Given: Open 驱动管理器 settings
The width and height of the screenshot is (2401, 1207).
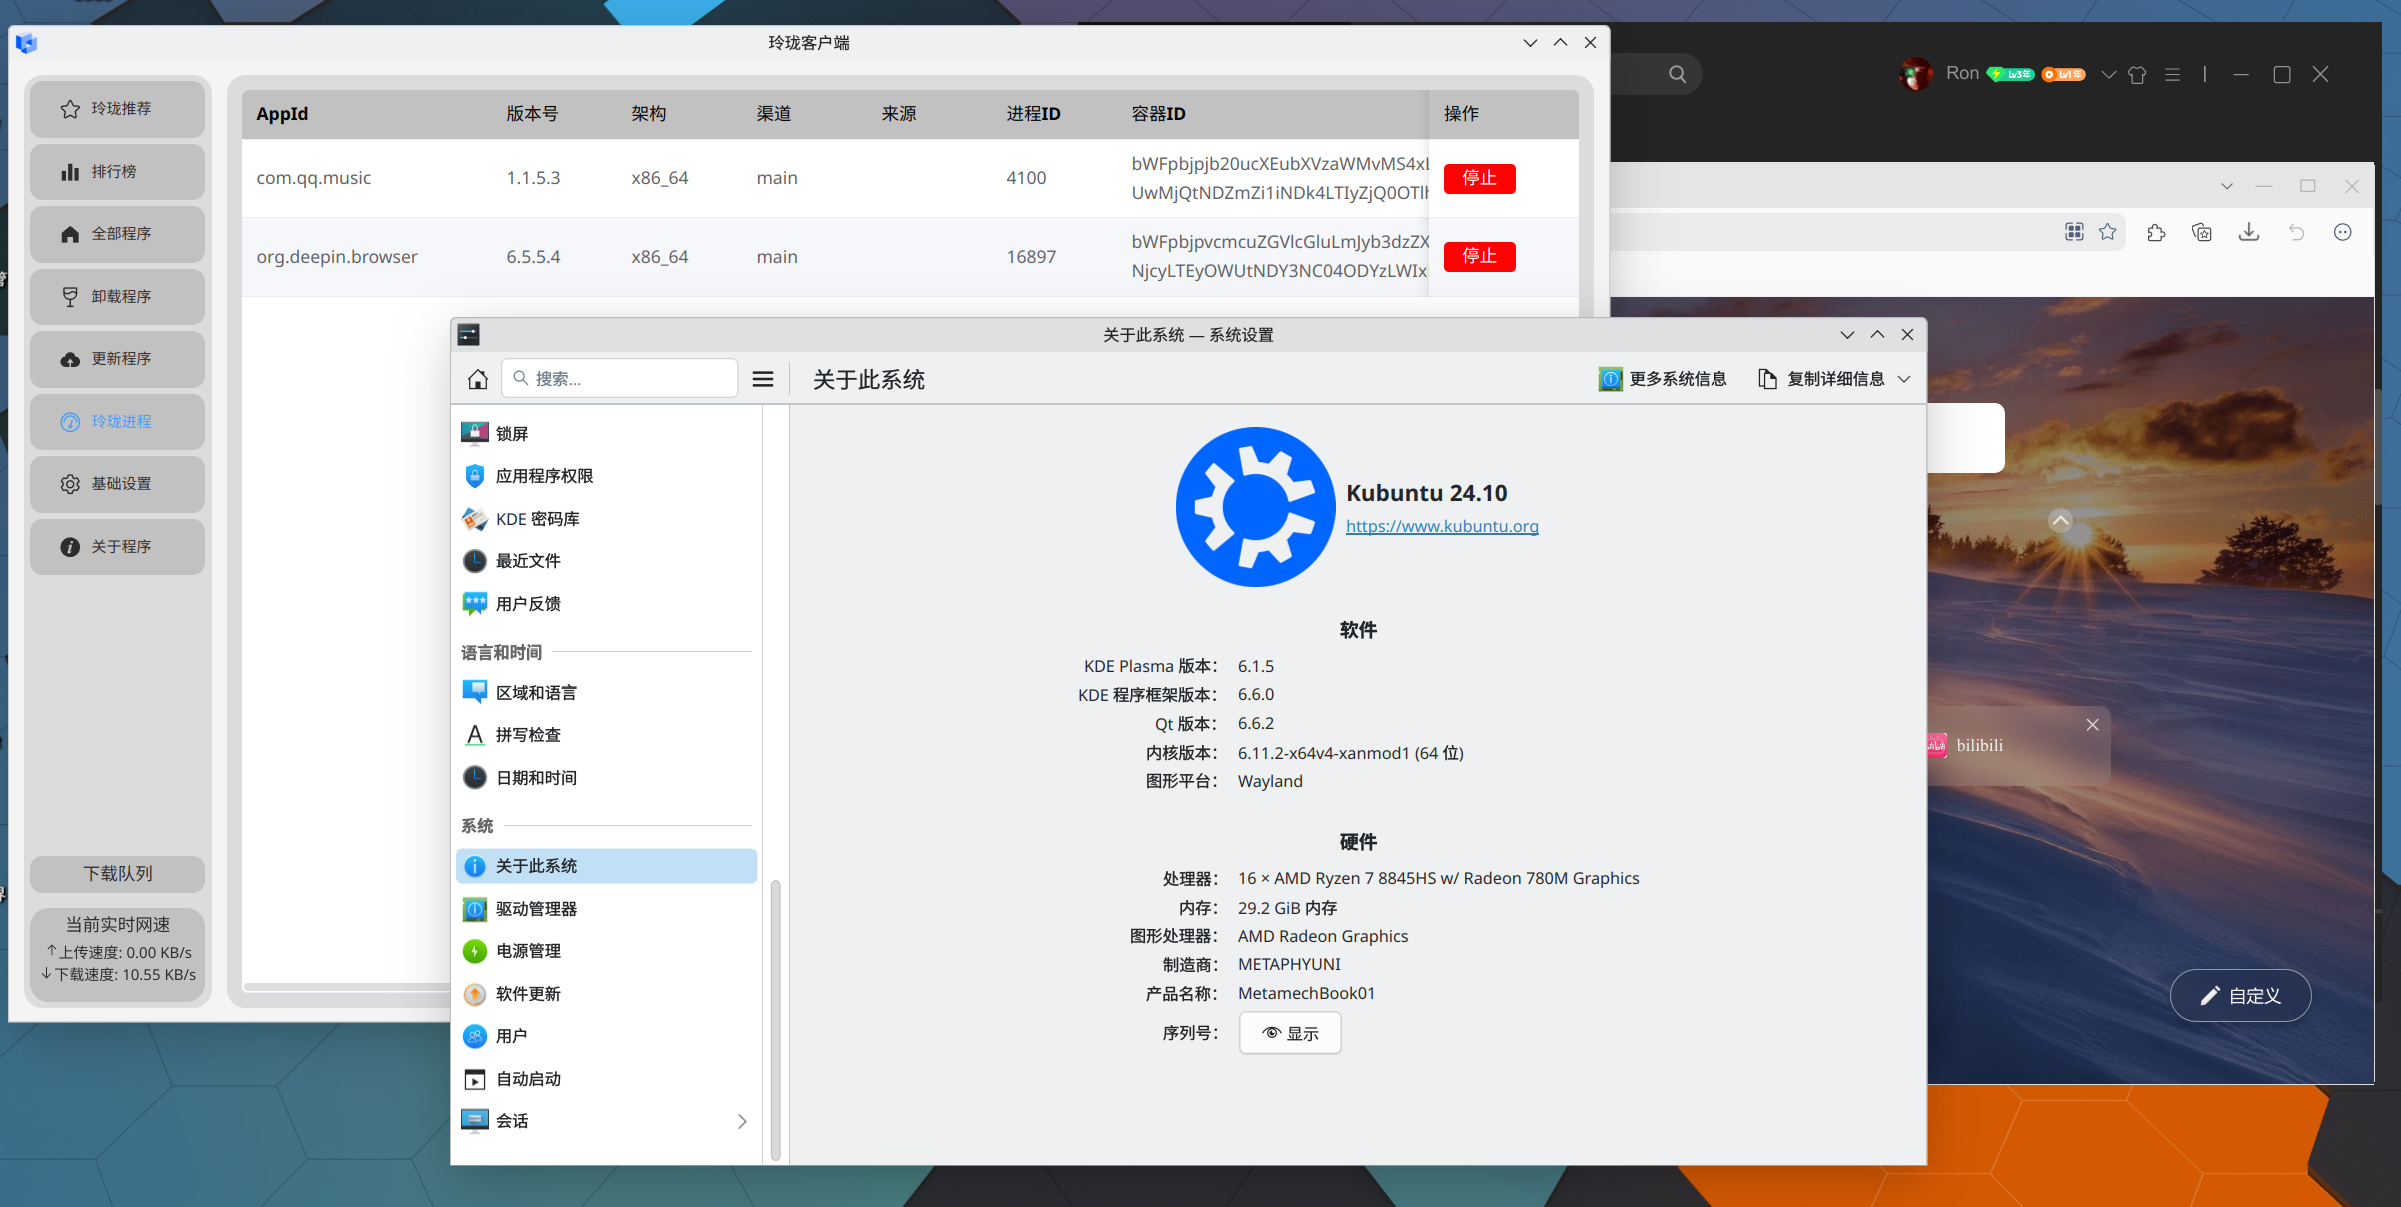Looking at the screenshot, I should (x=606, y=909).
